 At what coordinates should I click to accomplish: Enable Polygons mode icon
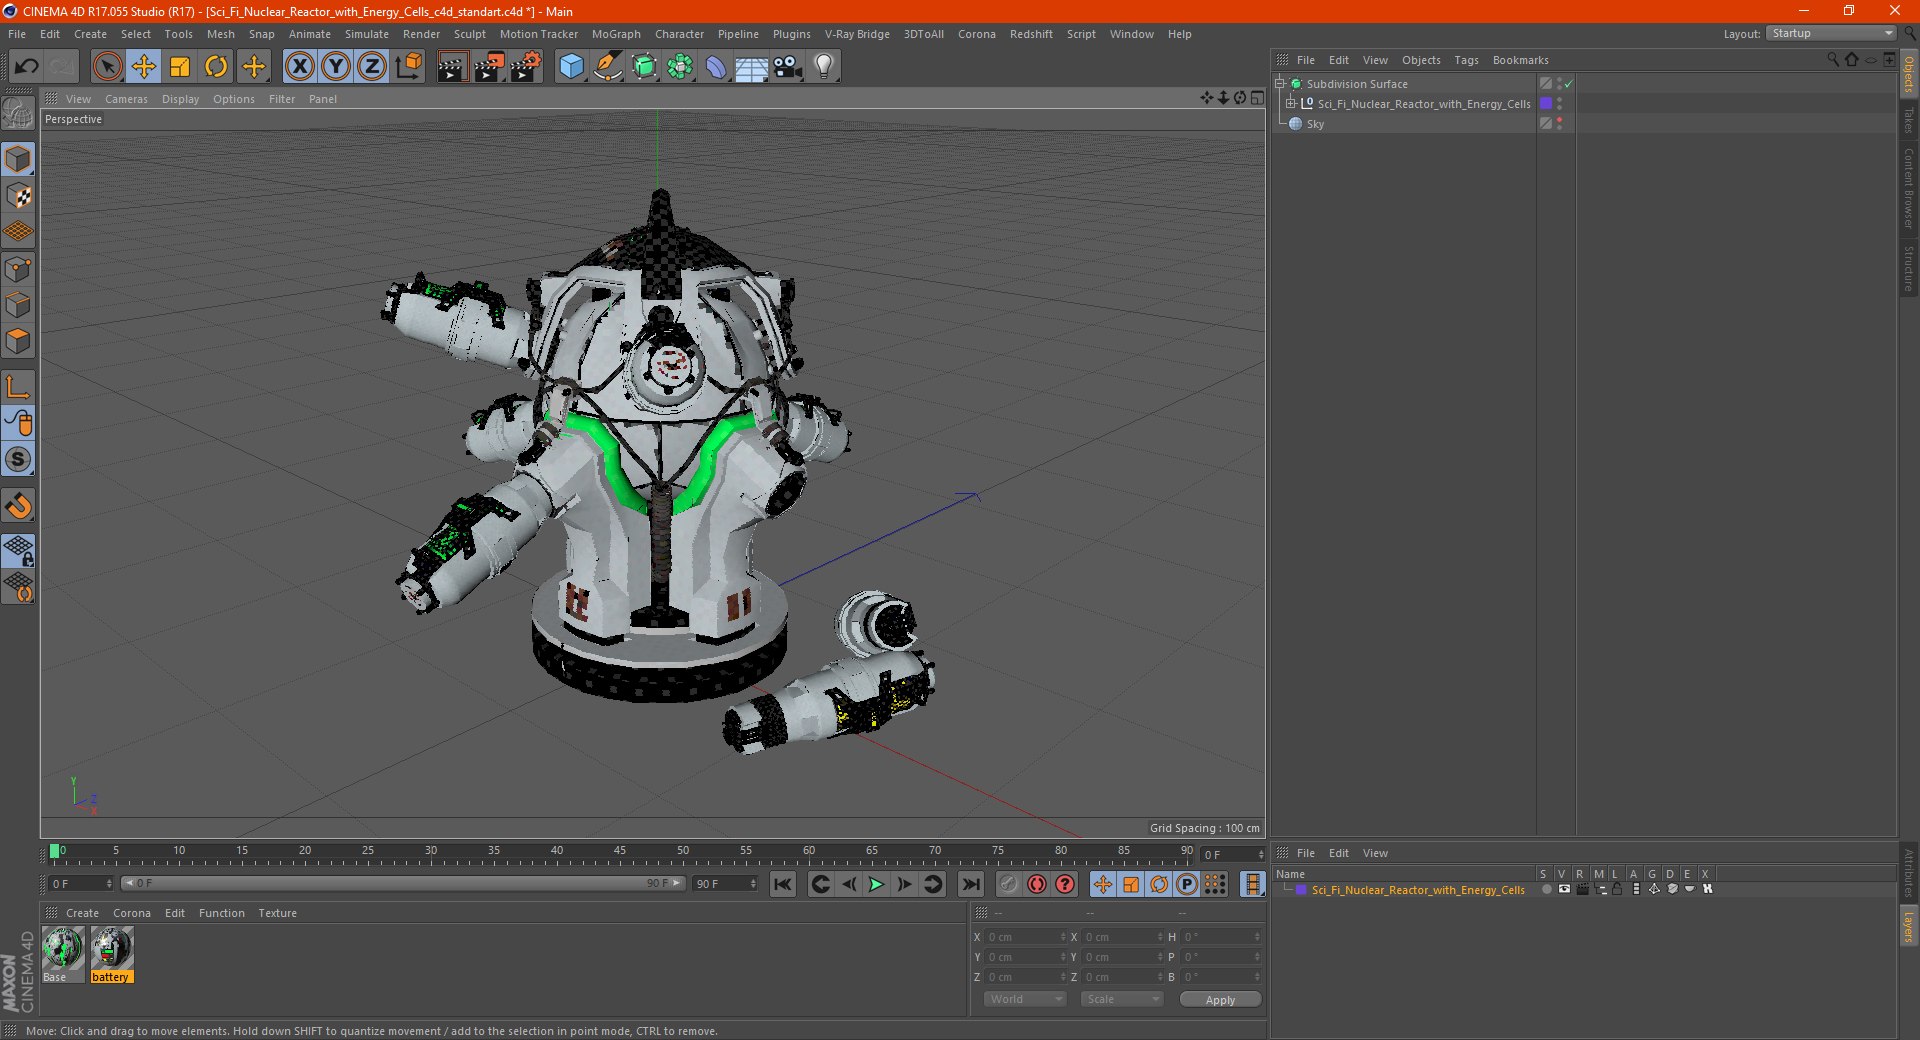[18, 341]
